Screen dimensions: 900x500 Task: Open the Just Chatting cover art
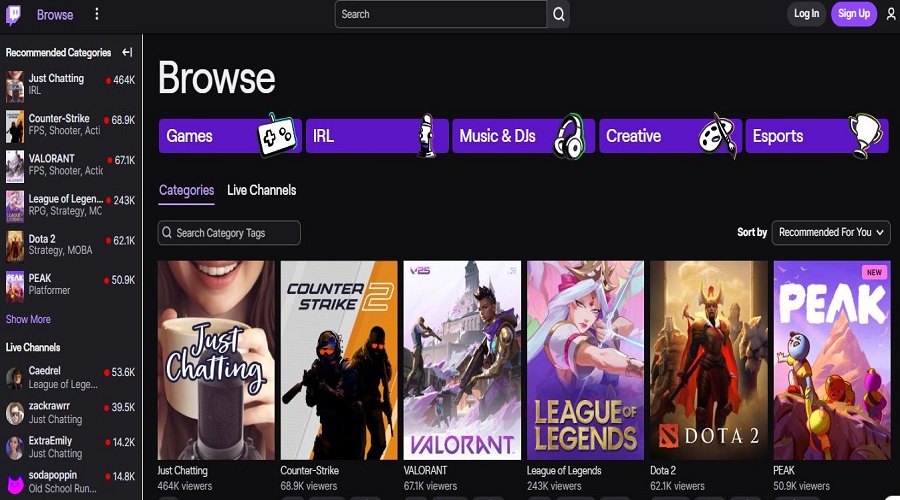[x=216, y=360]
